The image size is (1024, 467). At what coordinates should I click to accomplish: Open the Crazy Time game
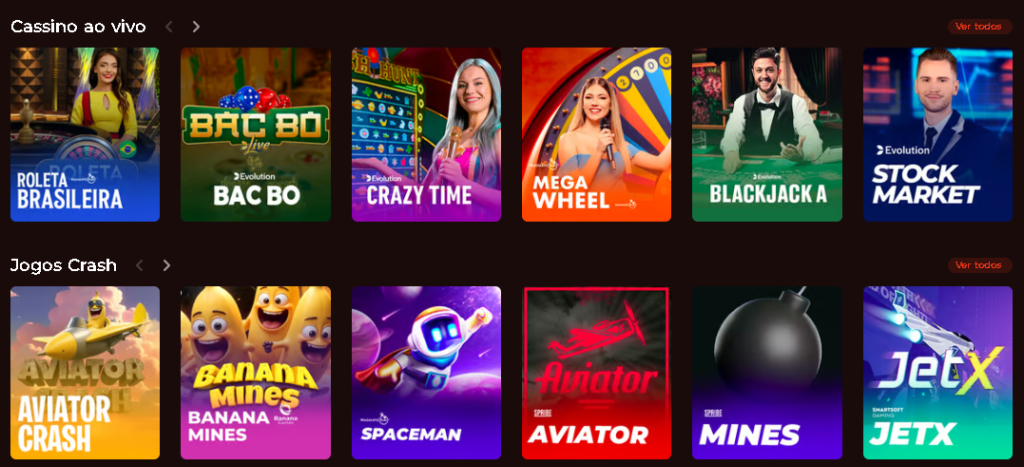(426, 135)
